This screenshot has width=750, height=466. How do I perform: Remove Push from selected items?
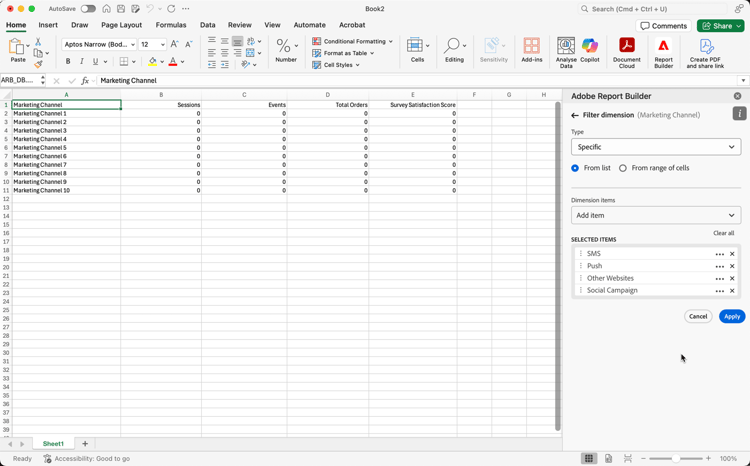[x=732, y=266]
